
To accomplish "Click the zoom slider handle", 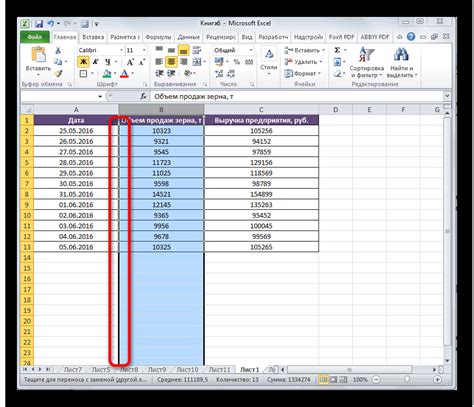I will tap(407, 379).
